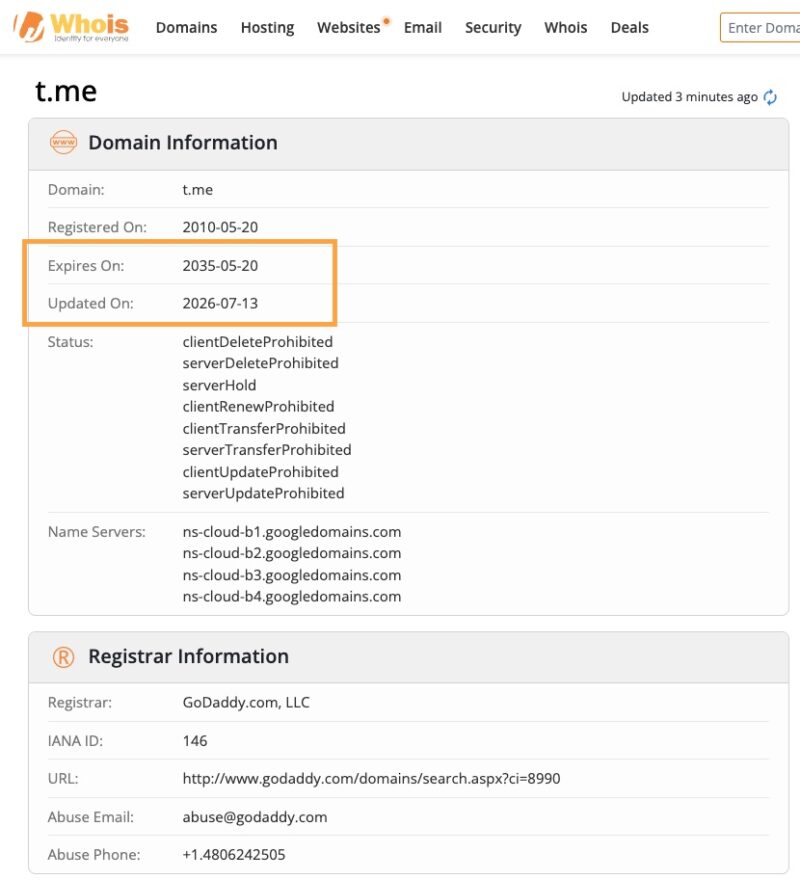The width and height of the screenshot is (800, 880).
Task: Click the R icon beside Registrar Information
Action: (x=63, y=657)
